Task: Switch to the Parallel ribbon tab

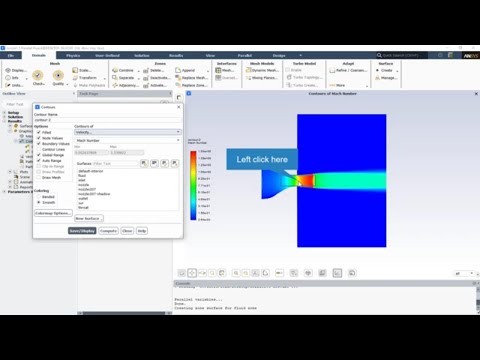Action: [x=245, y=55]
